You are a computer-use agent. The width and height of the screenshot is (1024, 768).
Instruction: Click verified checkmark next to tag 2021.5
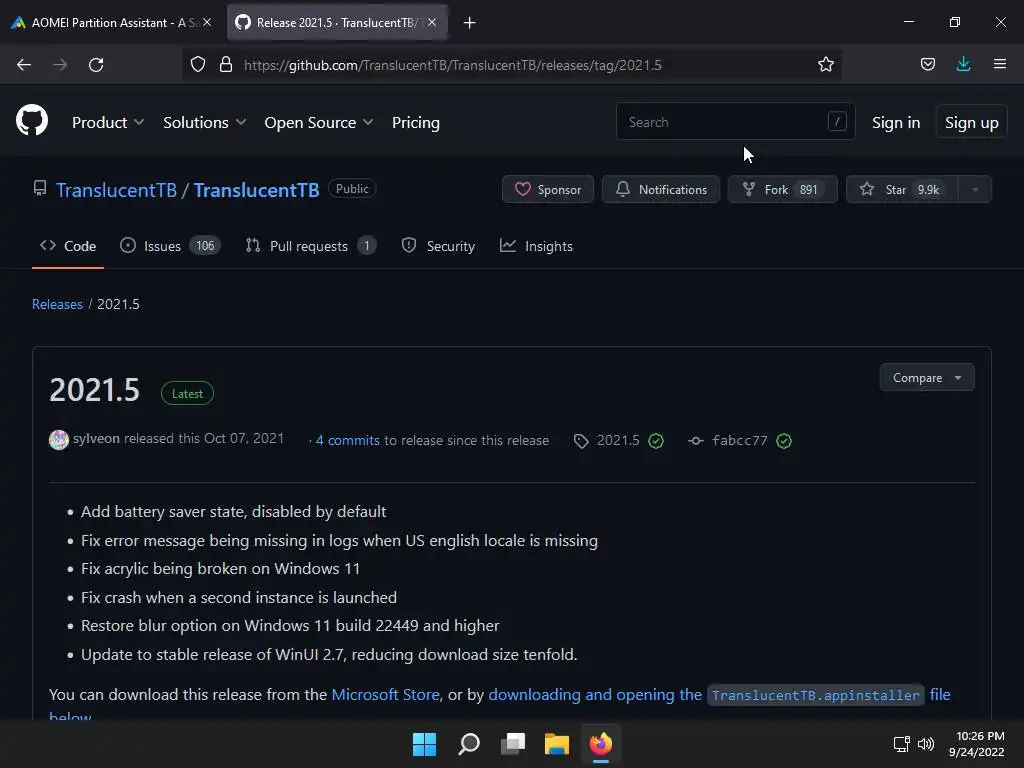pyautogui.click(x=656, y=441)
